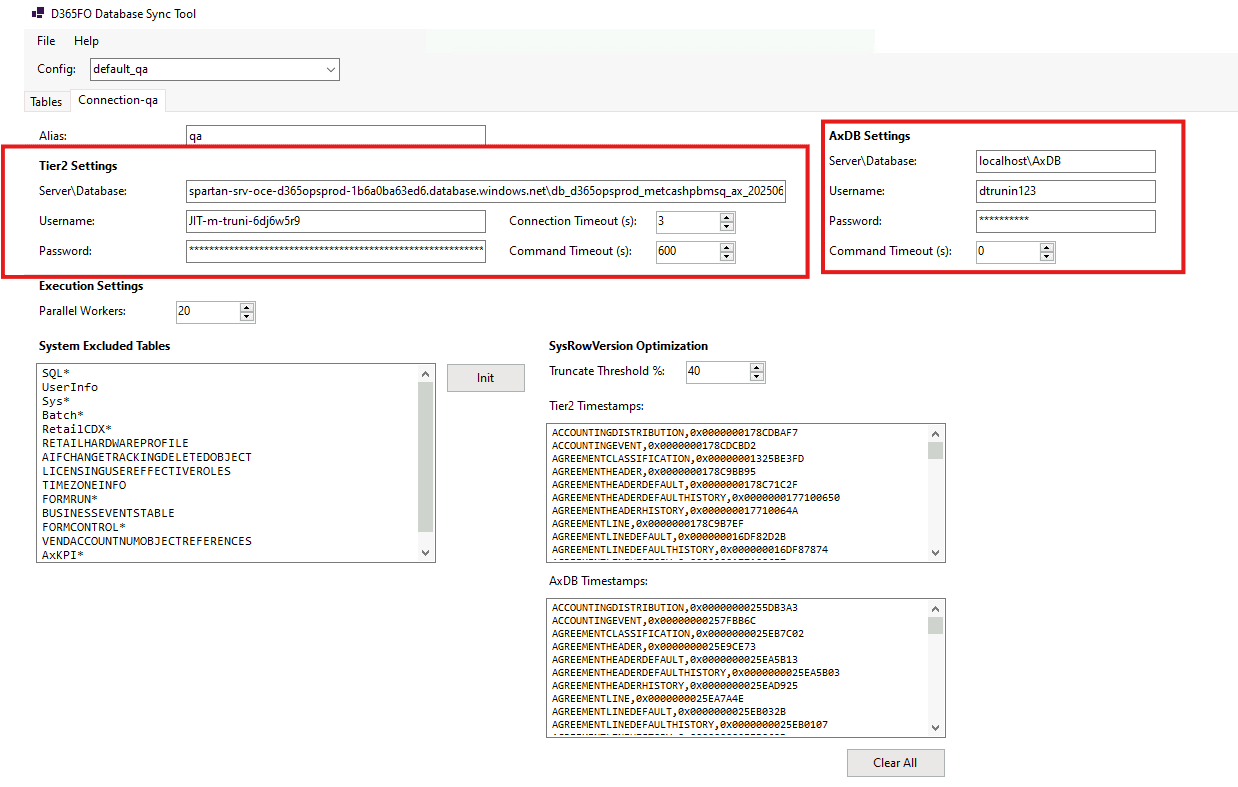Click the D365FO app icon in title bar

38,14
